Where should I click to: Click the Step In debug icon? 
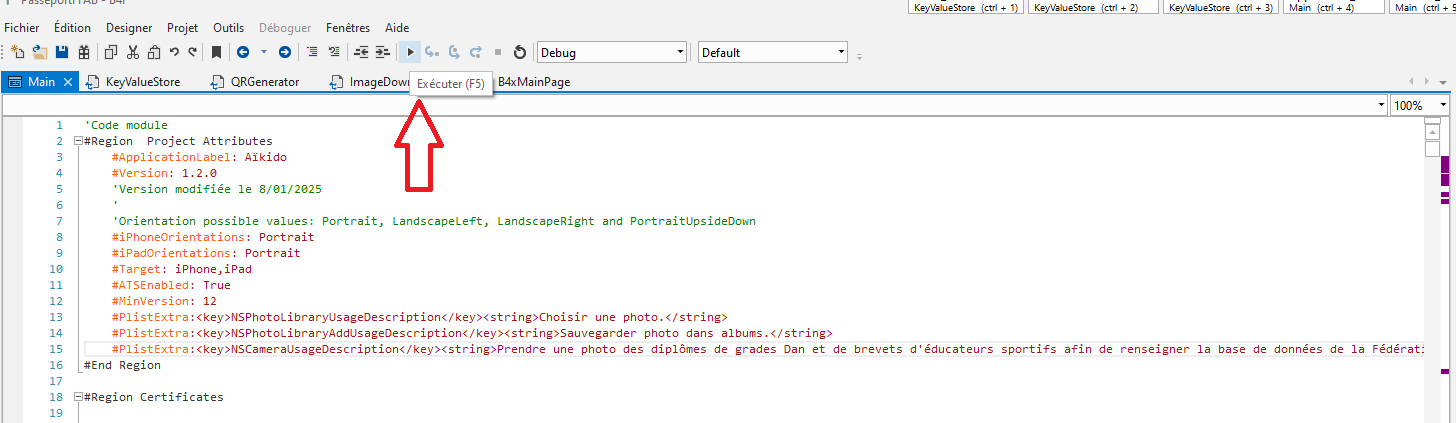[x=432, y=52]
